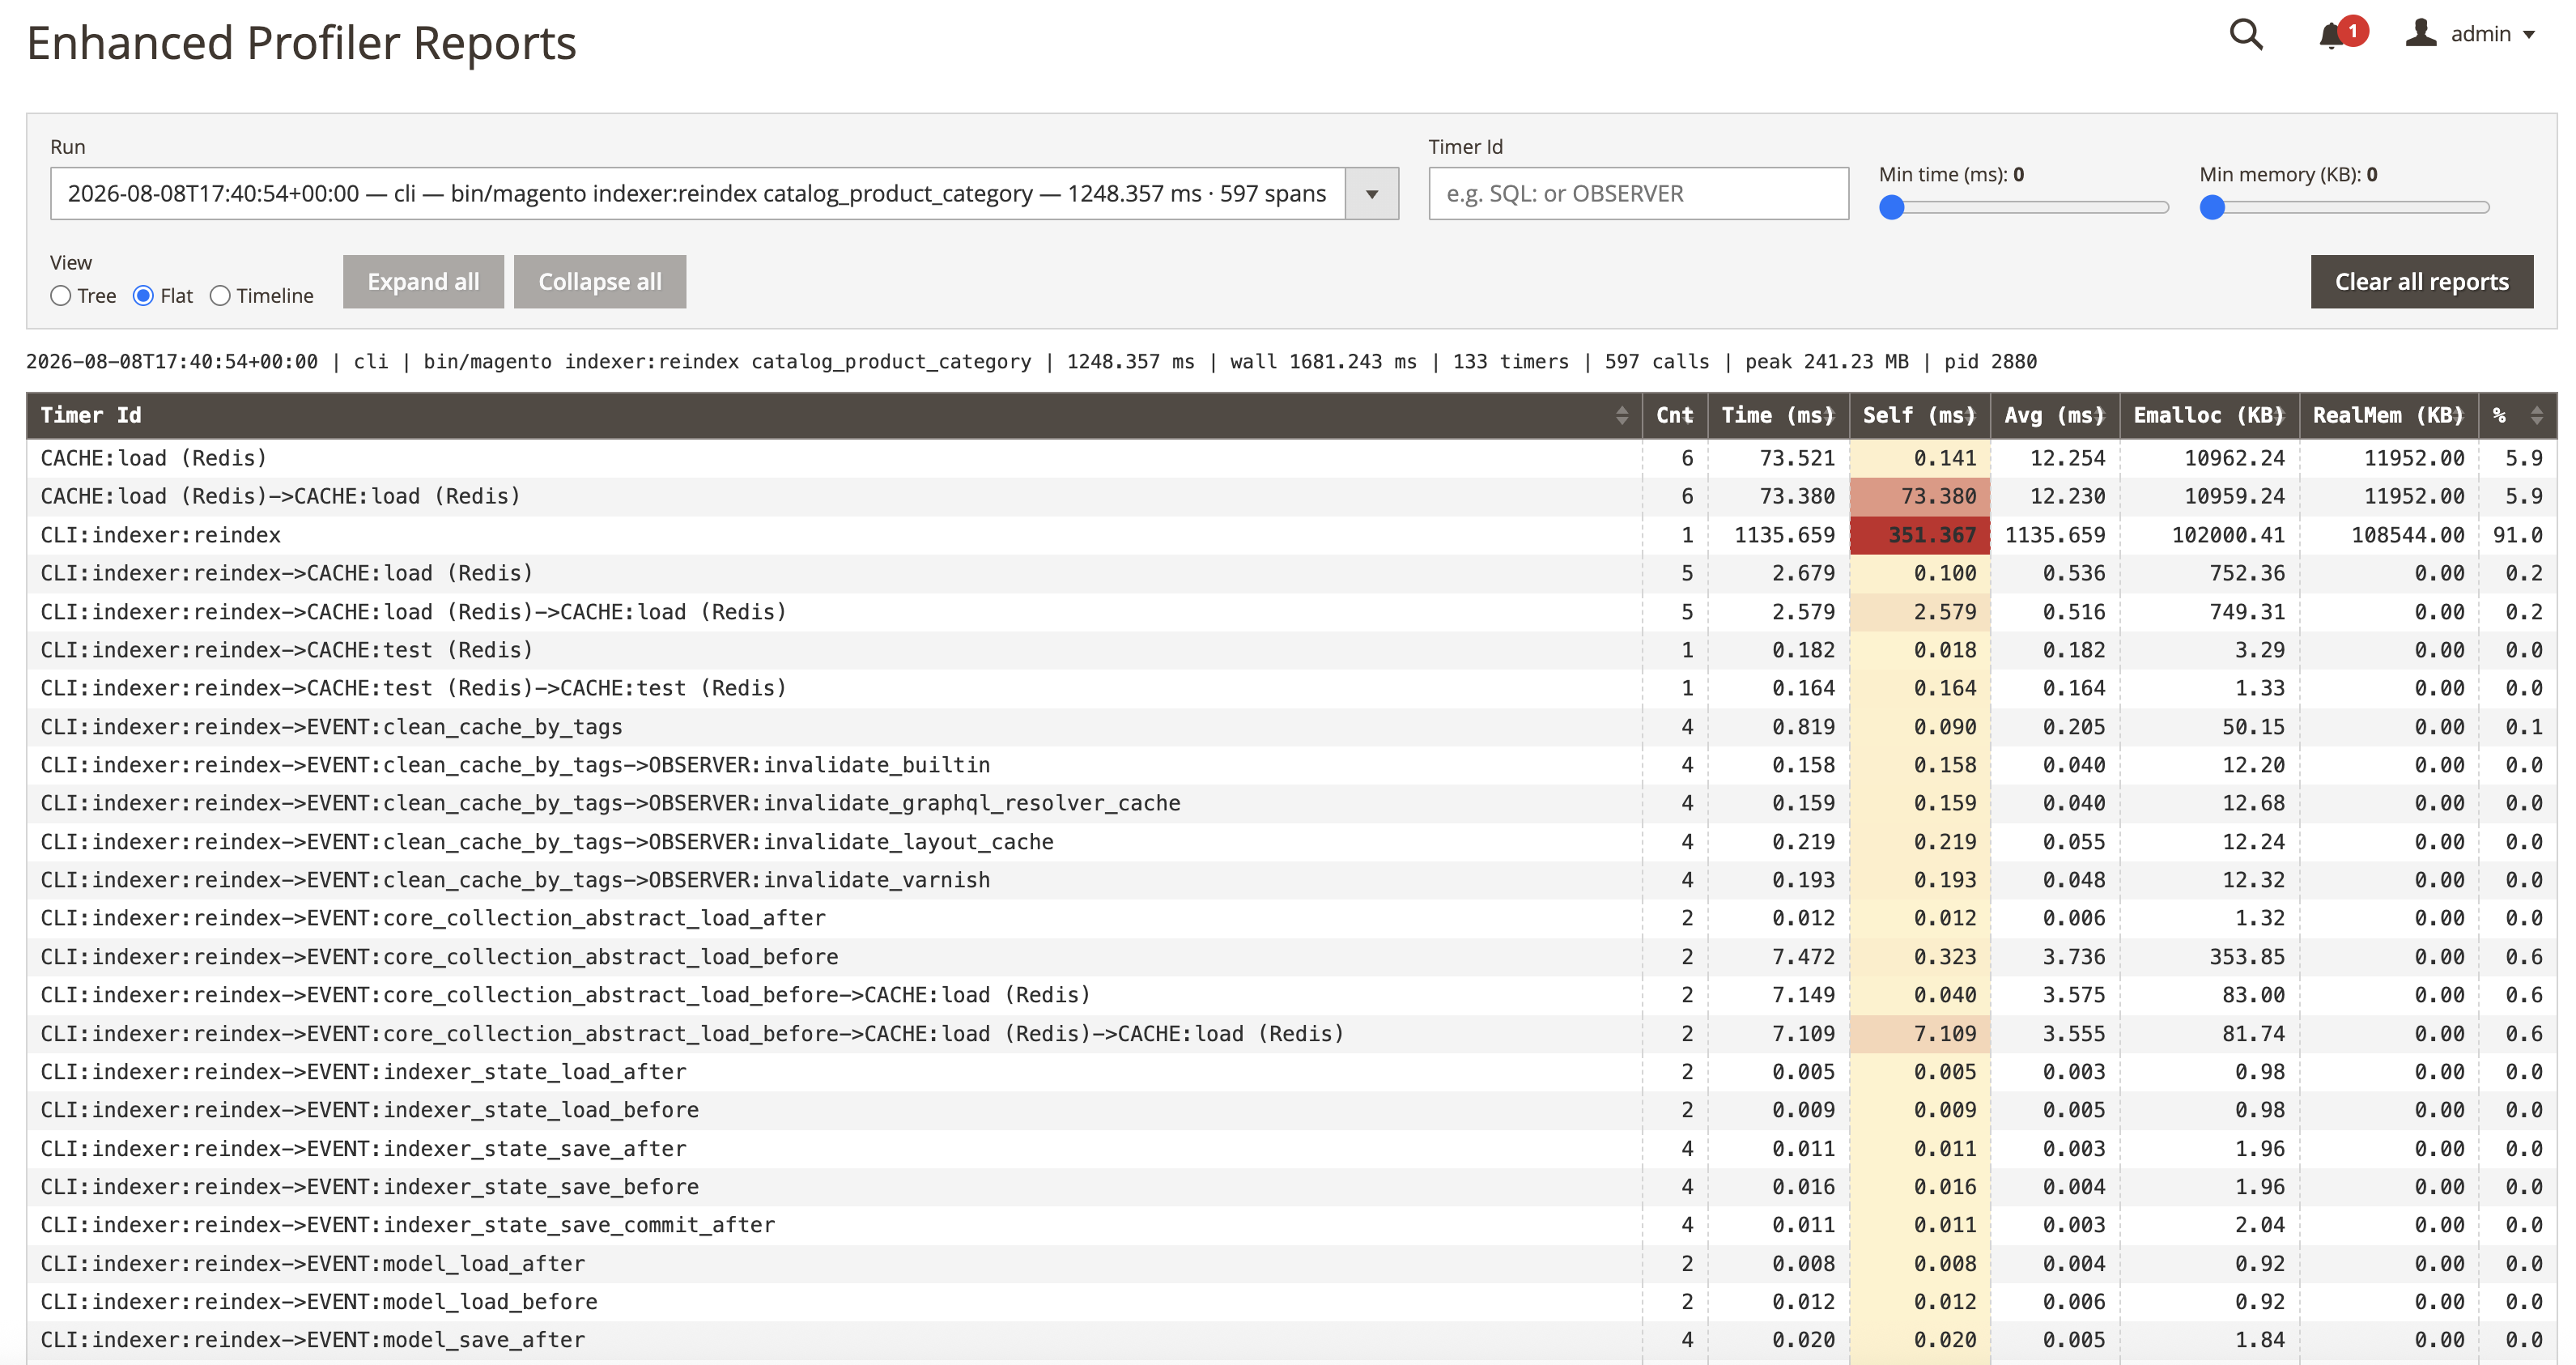Click the 1135.659 Time cell of CLI:indexer:reindex

1778,535
